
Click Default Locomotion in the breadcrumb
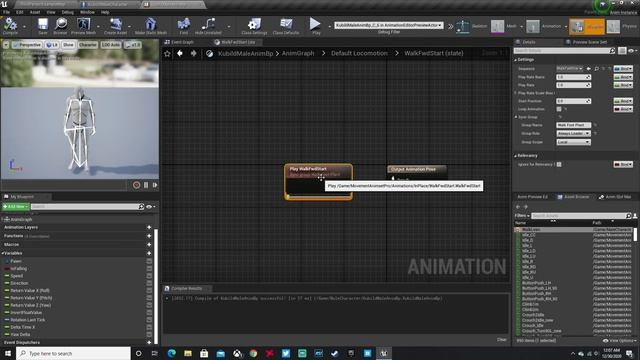point(359,53)
